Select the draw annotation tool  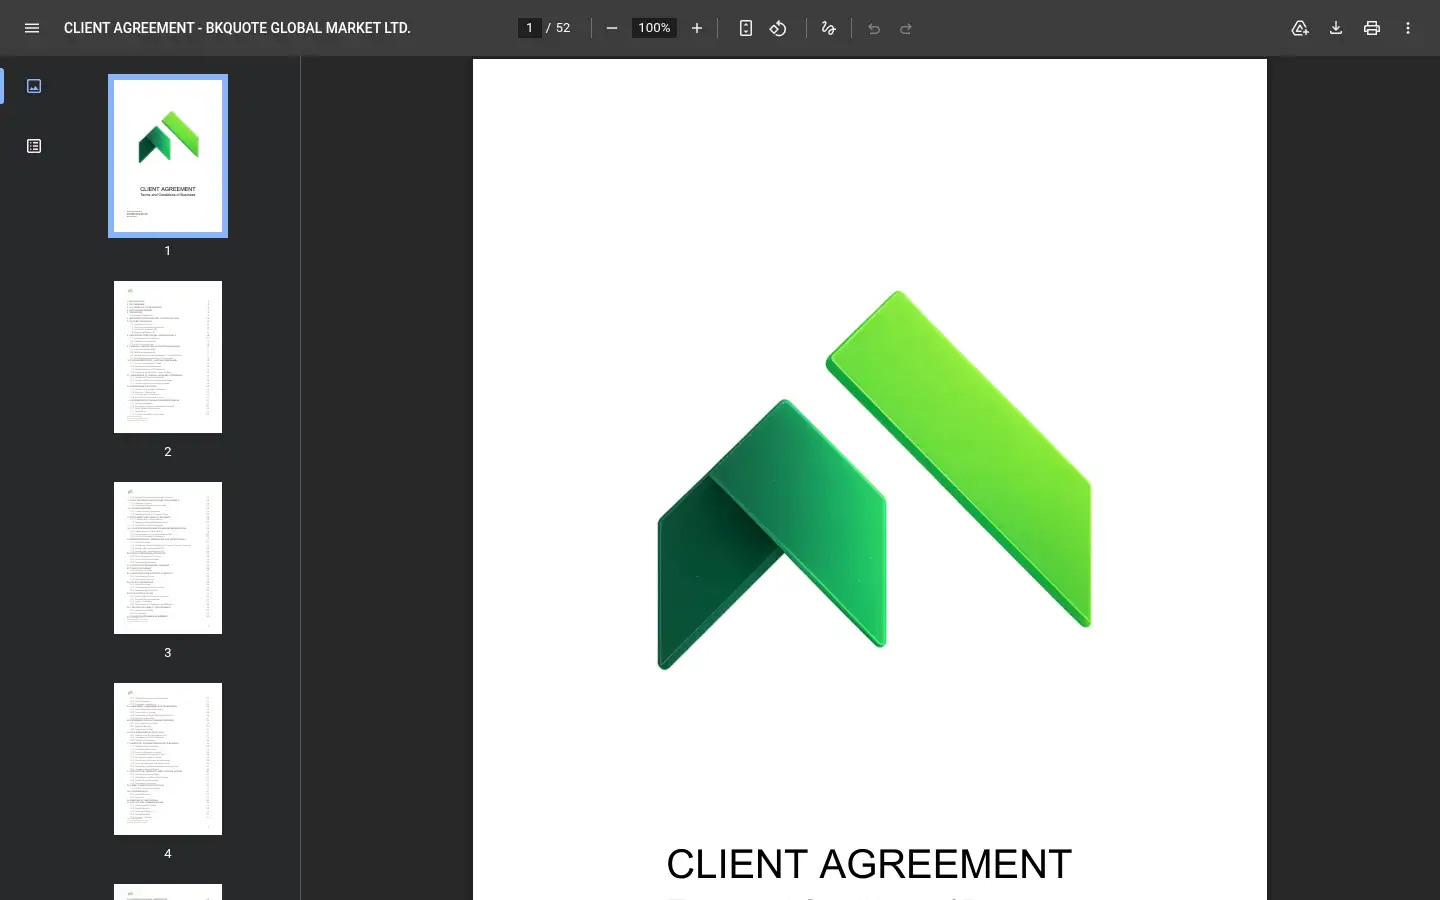pos(828,28)
